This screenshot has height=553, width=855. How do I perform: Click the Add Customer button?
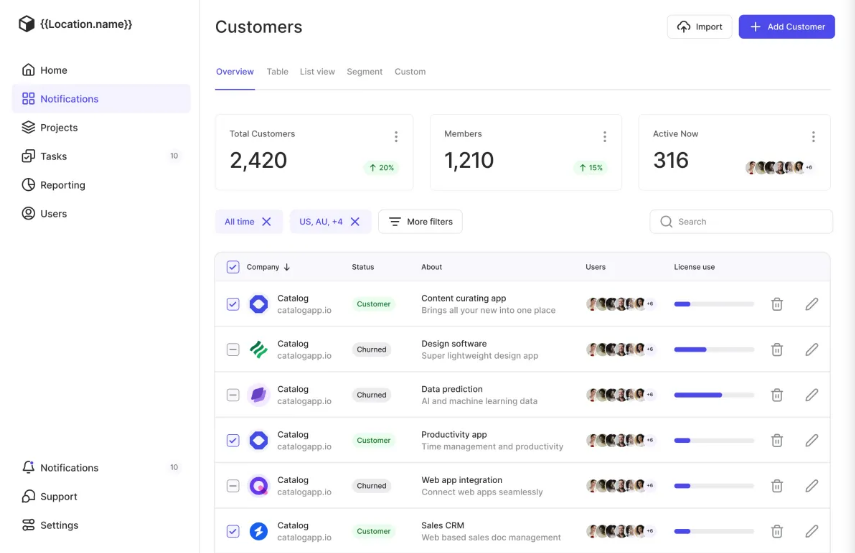[786, 27]
